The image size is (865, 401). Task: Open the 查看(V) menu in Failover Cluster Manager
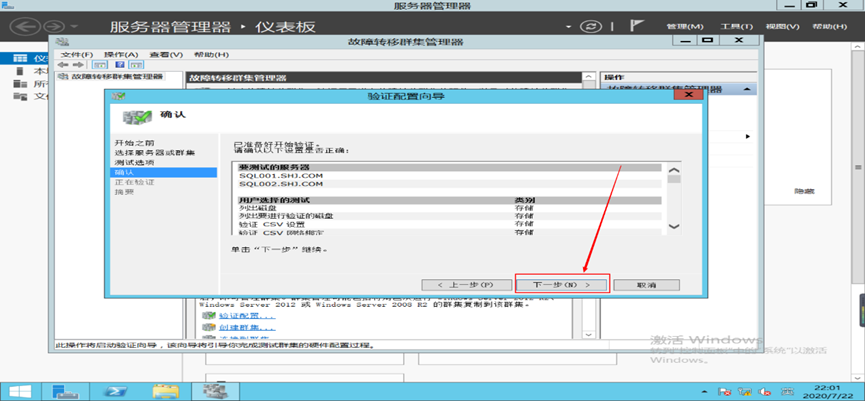[x=166, y=55]
